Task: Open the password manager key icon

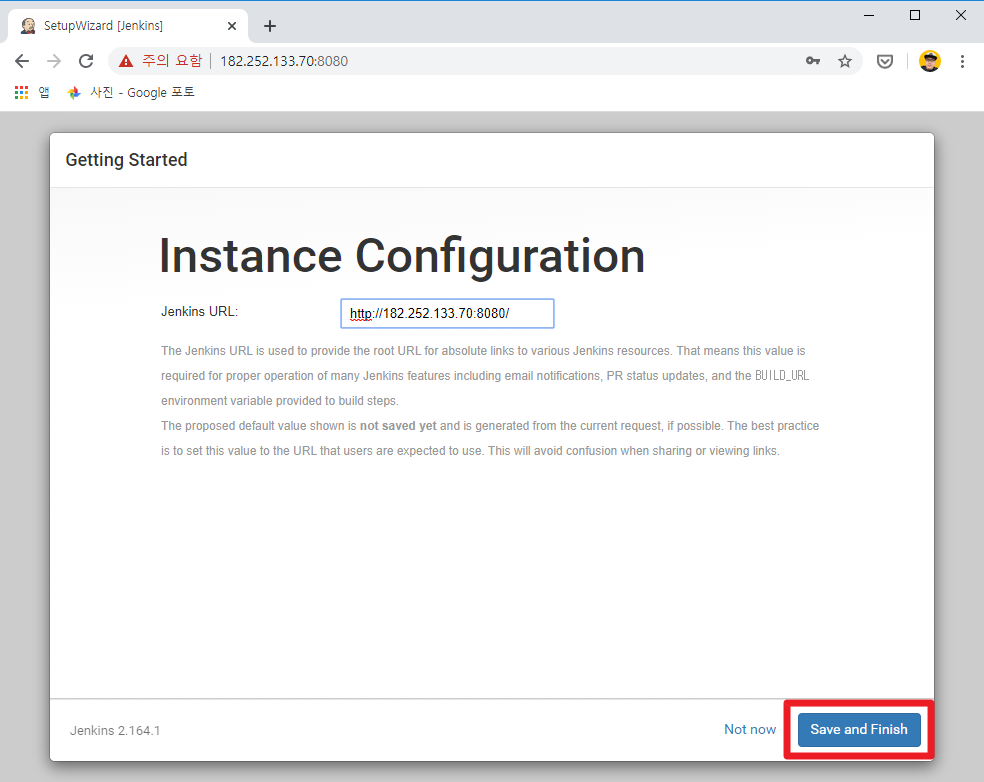Action: tap(812, 60)
